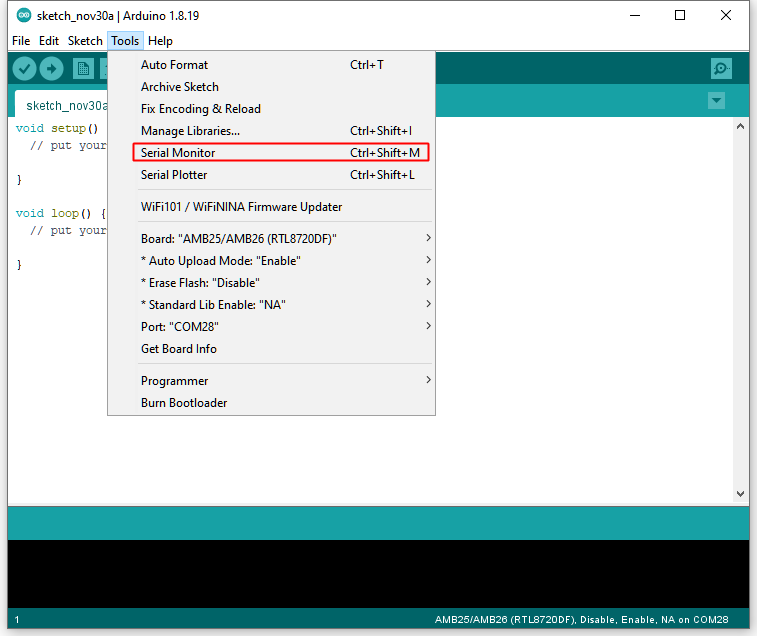Select Port "COM28" menu entry
Viewport: 757px width, 636px height.
271,327
